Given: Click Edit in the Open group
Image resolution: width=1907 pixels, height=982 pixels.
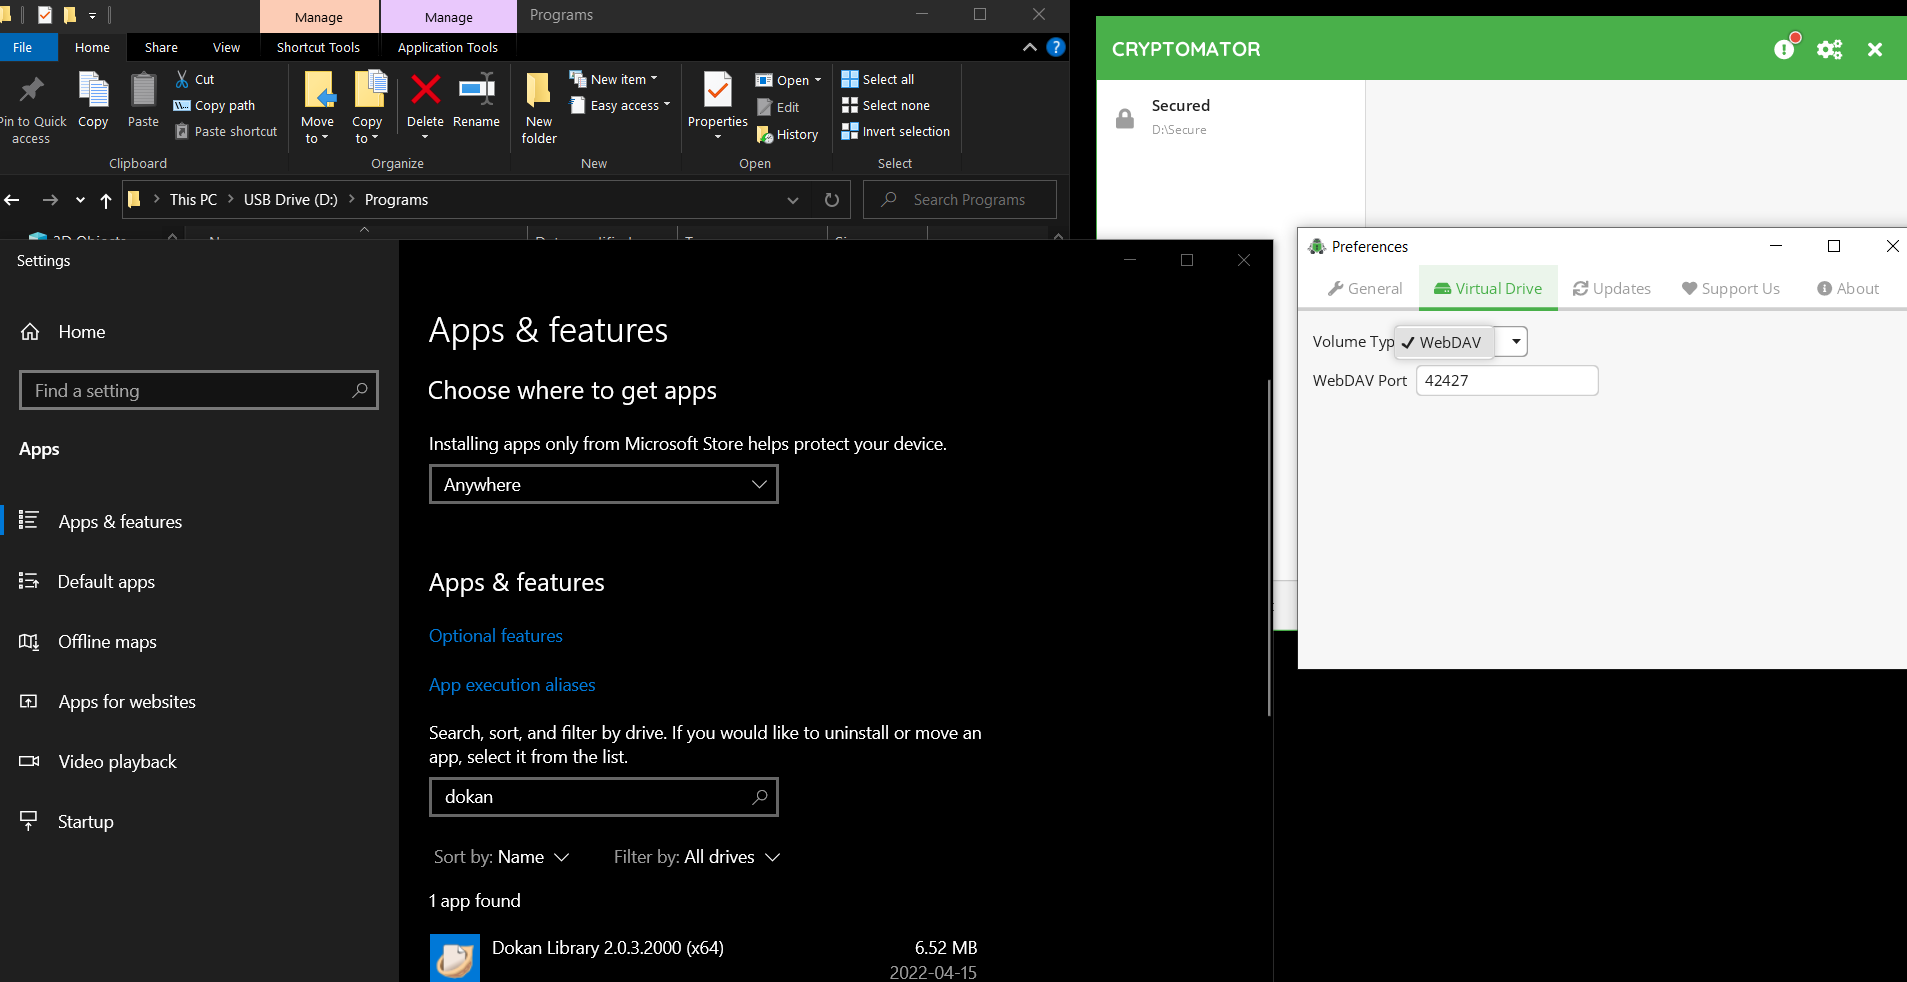Looking at the screenshot, I should 778,107.
